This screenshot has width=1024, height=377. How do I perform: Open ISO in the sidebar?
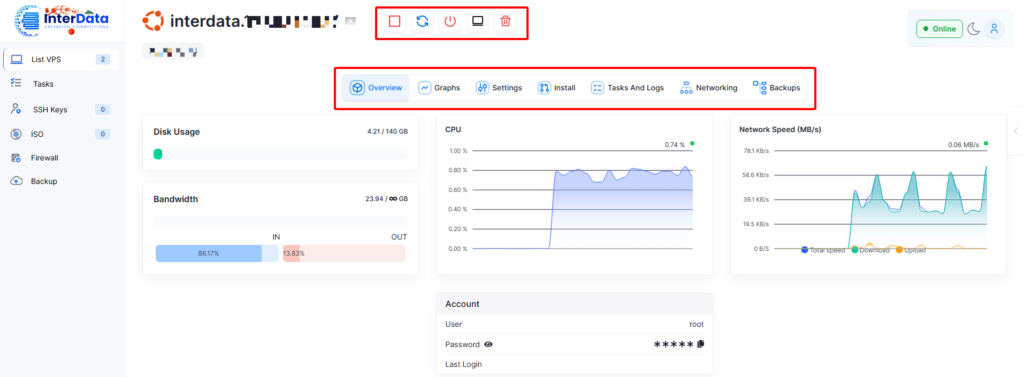click(37, 134)
